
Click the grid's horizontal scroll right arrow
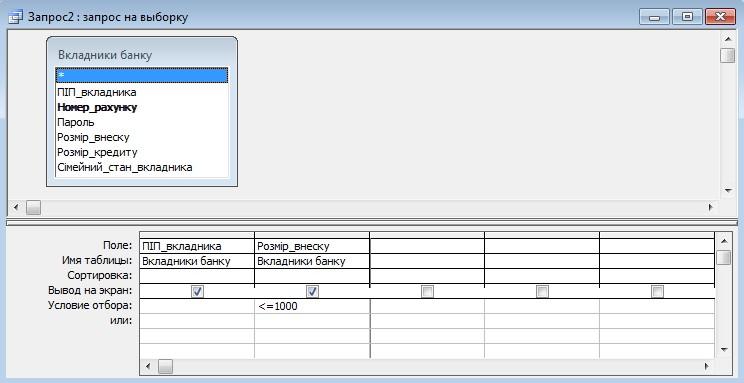[x=707, y=366]
